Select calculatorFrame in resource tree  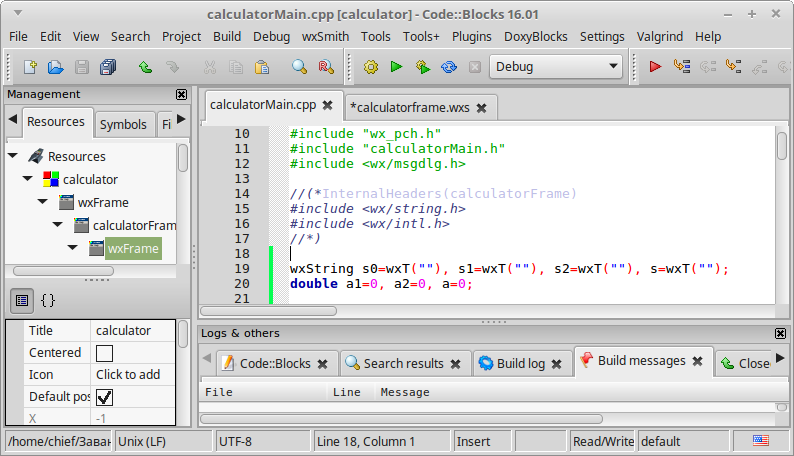coord(134,226)
